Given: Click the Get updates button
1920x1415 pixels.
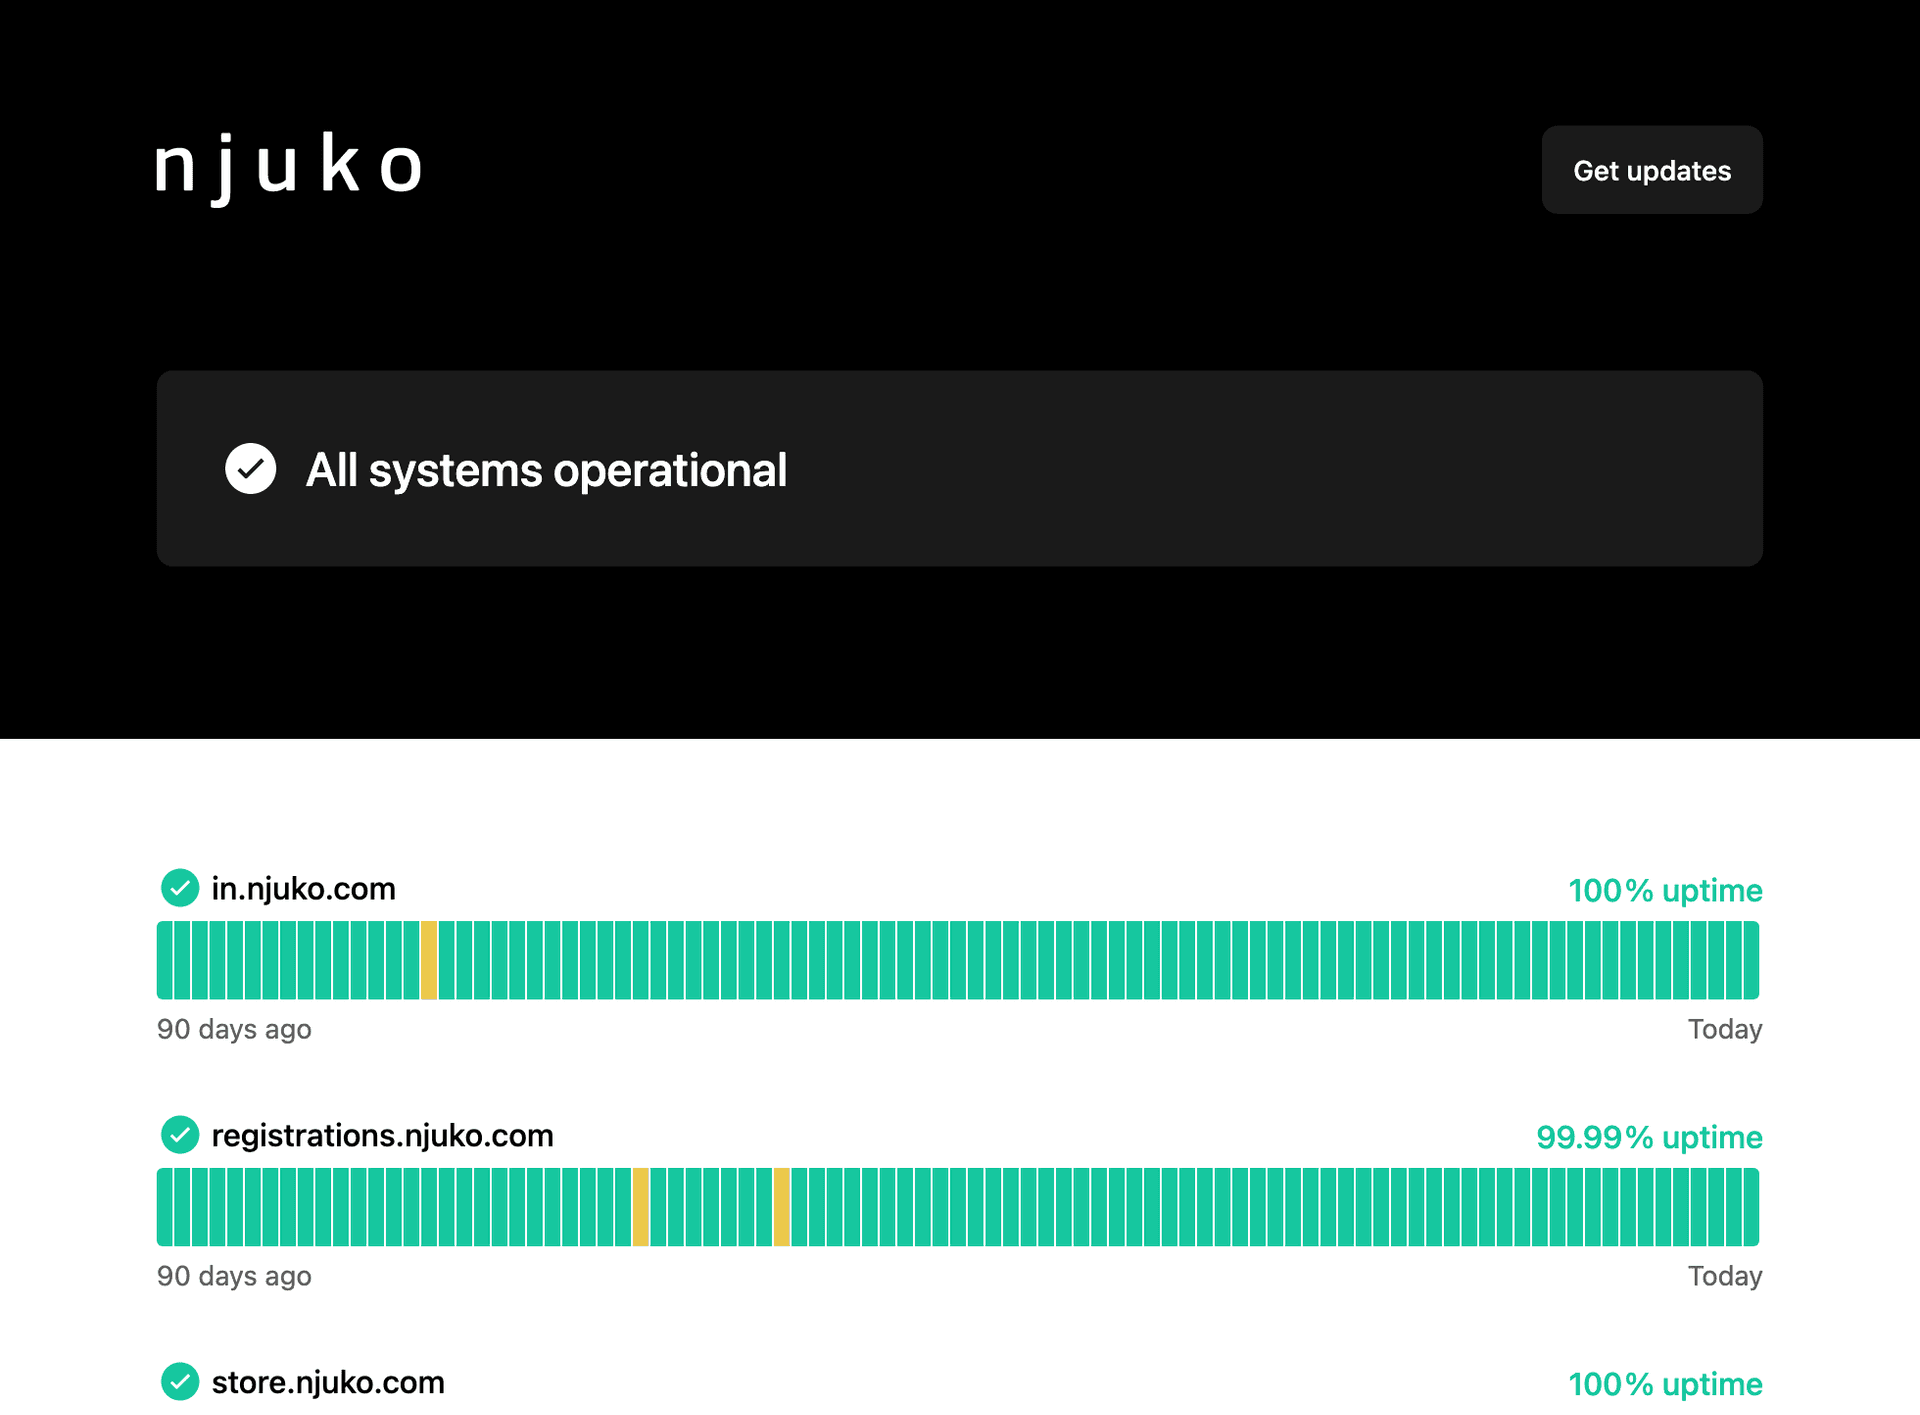Looking at the screenshot, I should (1651, 170).
